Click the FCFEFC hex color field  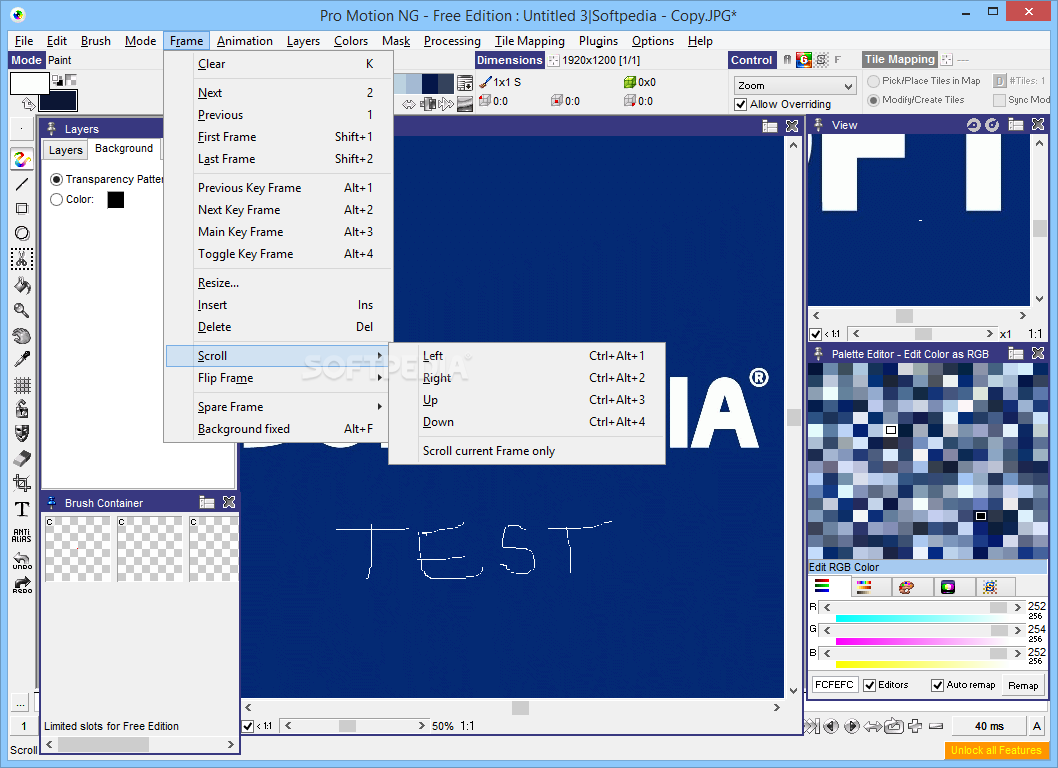tap(834, 685)
